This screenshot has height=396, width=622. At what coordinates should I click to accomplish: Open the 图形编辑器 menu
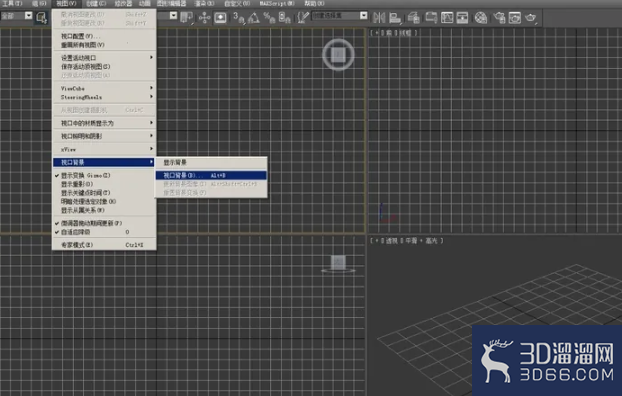[171, 4]
